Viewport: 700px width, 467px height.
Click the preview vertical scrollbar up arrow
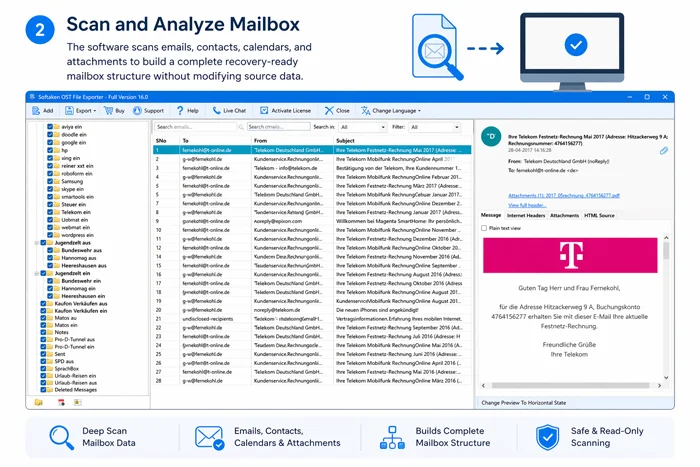pos(666,238)
